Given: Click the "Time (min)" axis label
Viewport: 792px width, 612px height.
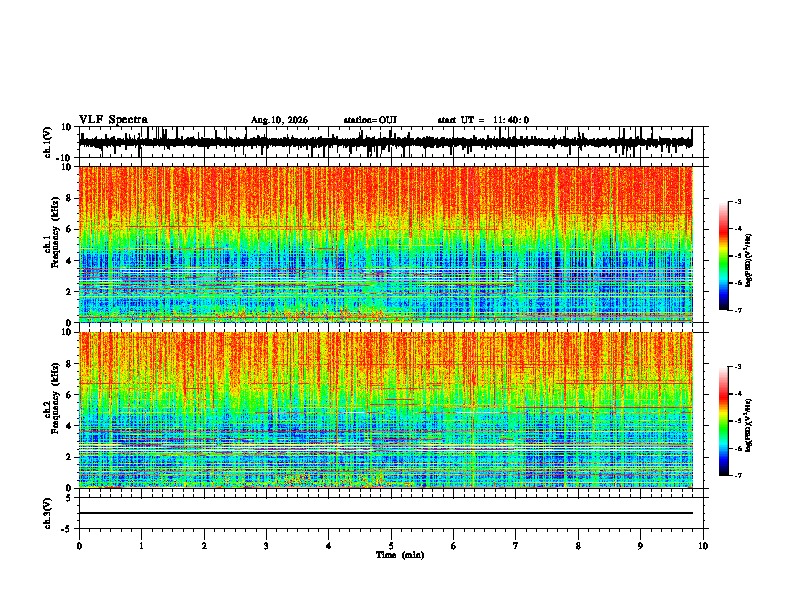Looking at the screenshot, I should [x=400, y=555].
